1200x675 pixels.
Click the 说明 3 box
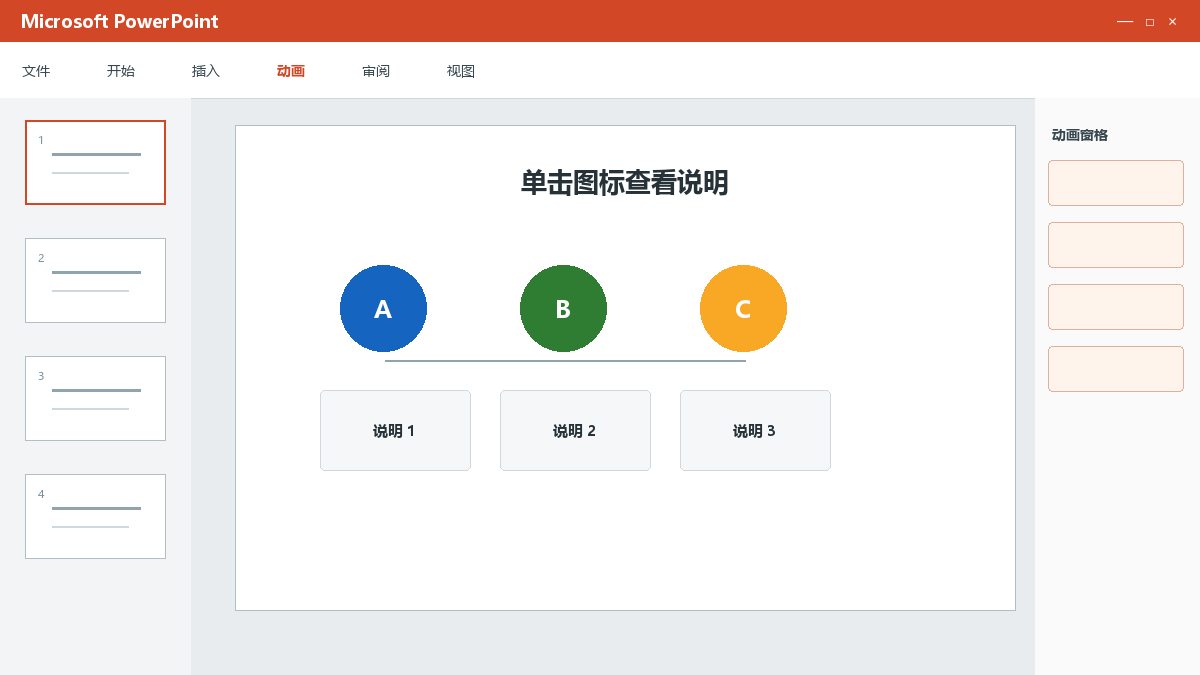[x=755, y=430]
